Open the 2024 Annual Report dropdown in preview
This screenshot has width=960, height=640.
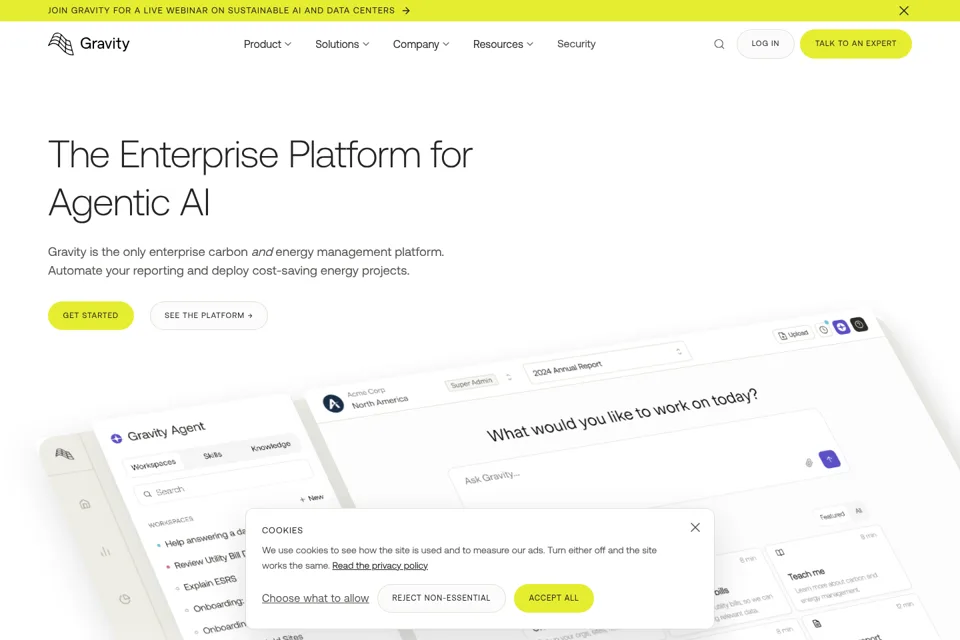(x=607, y=363)
